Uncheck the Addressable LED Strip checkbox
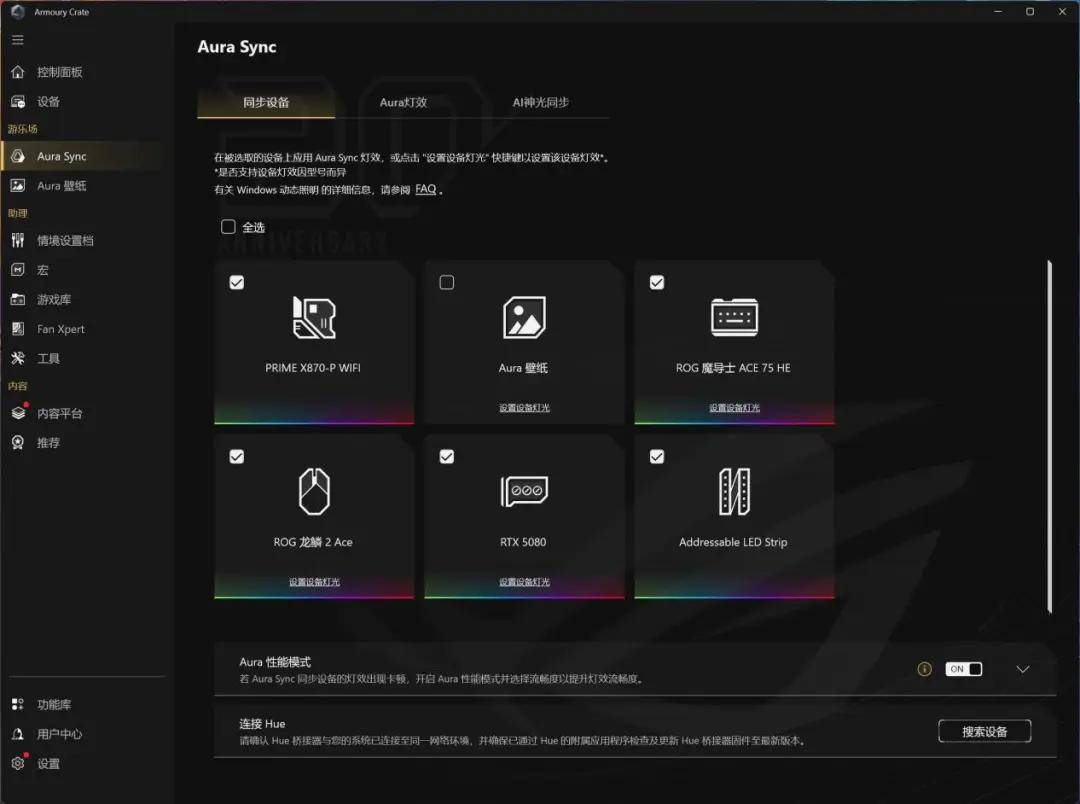 [657, 457]
